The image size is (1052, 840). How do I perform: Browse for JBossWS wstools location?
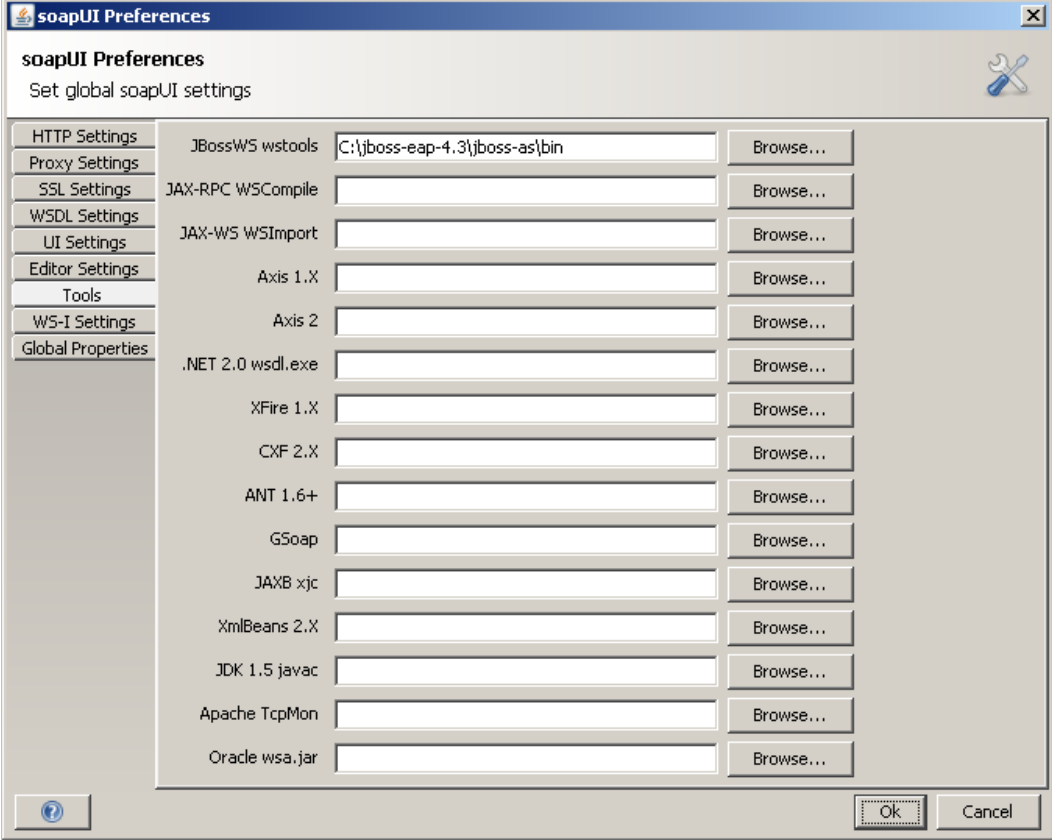pos(790,147)
